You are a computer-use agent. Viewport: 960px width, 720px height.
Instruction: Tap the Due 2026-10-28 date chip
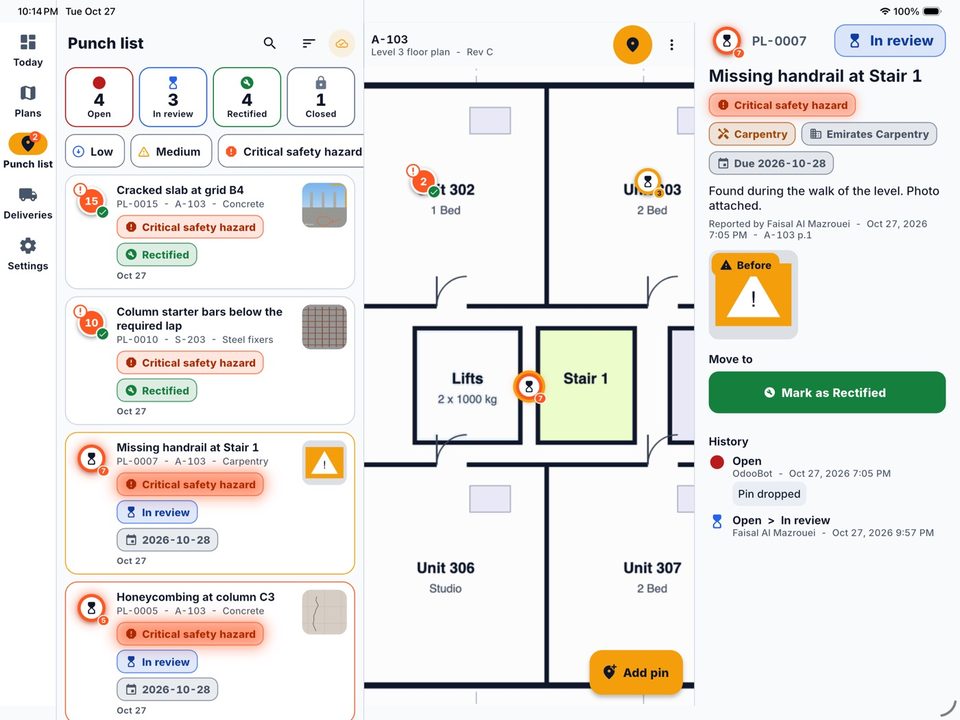(x=771, y=163)
